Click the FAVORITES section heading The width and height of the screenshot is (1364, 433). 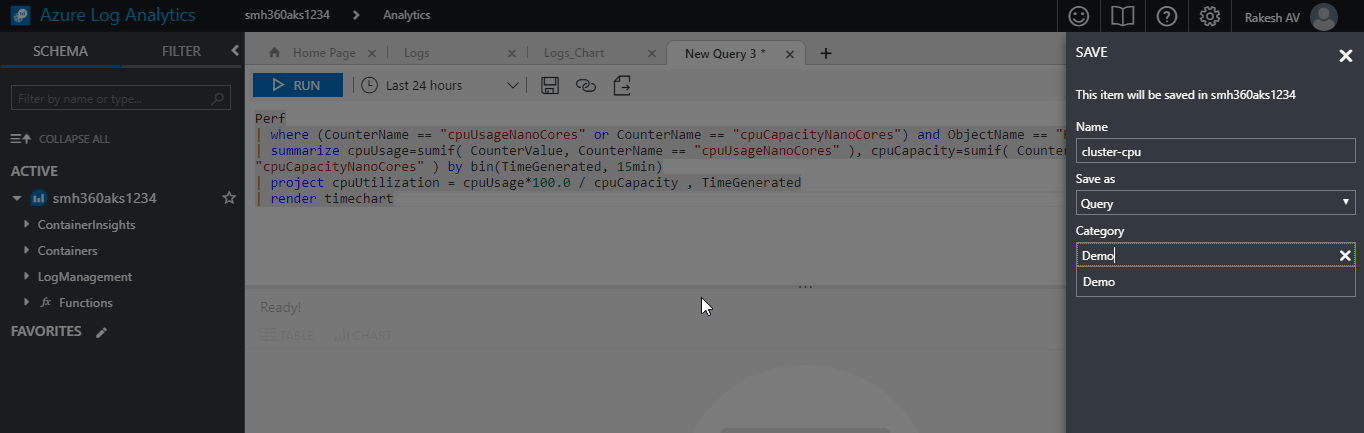point(46,331)
